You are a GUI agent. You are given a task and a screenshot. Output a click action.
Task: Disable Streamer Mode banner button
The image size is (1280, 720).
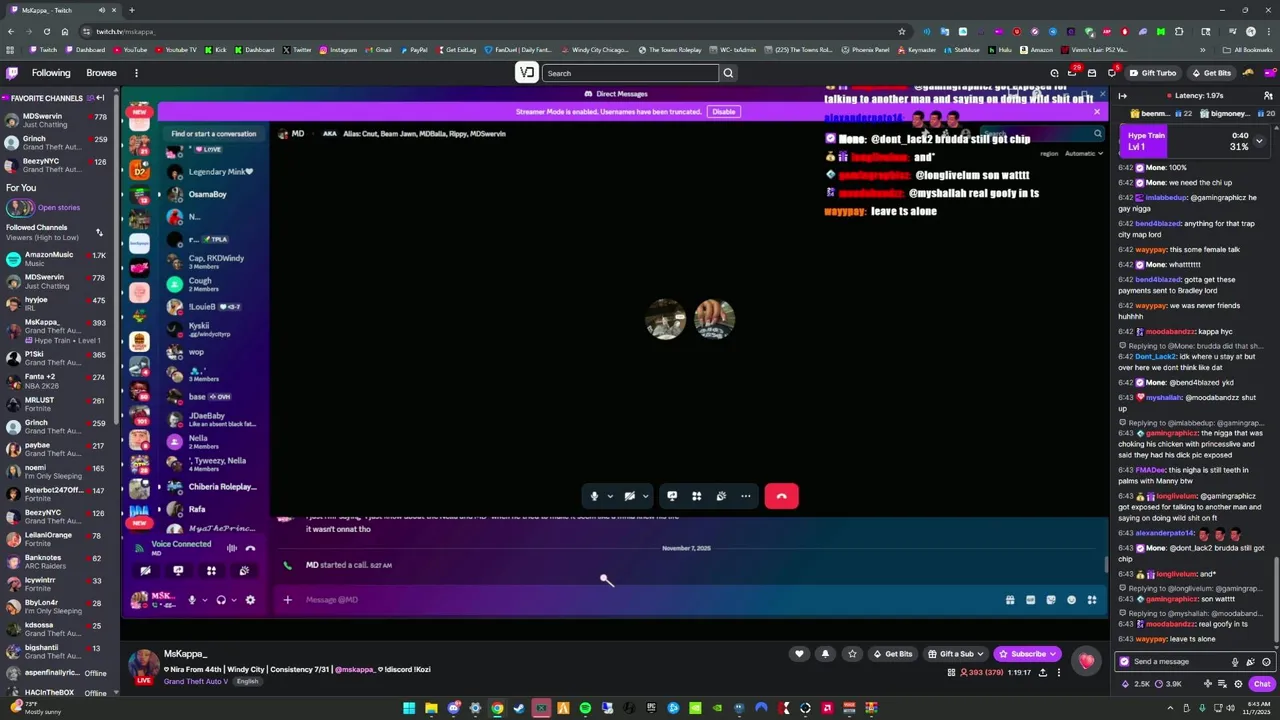[x=723, y=112]
